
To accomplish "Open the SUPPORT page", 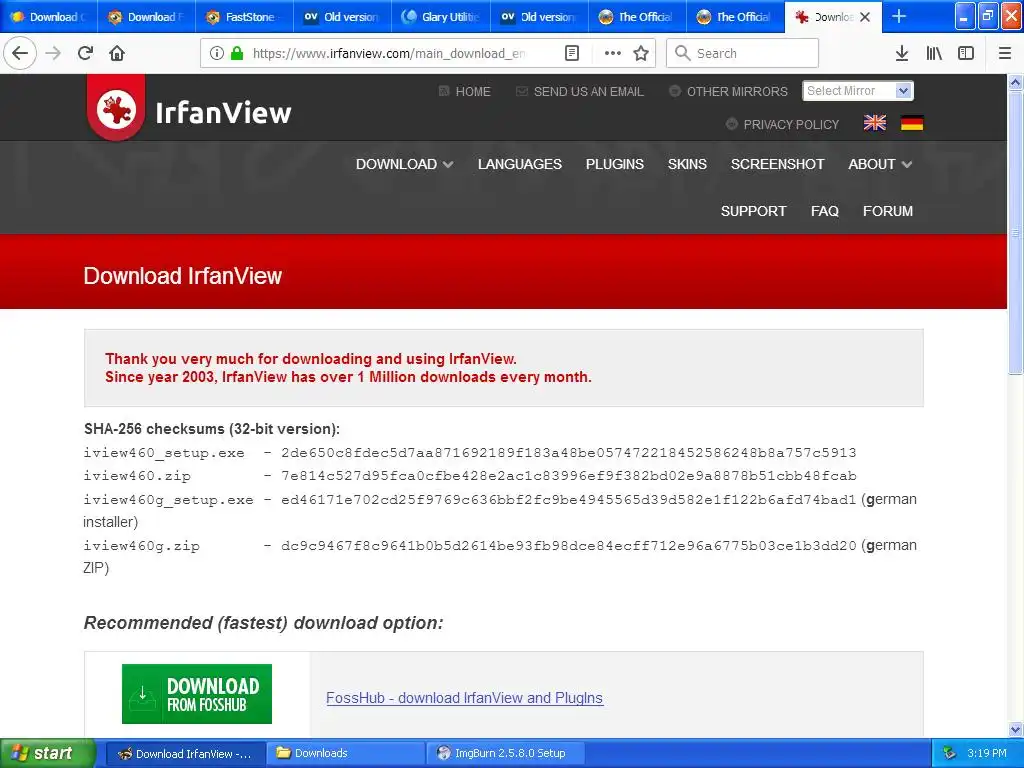I will pos(753,211).
